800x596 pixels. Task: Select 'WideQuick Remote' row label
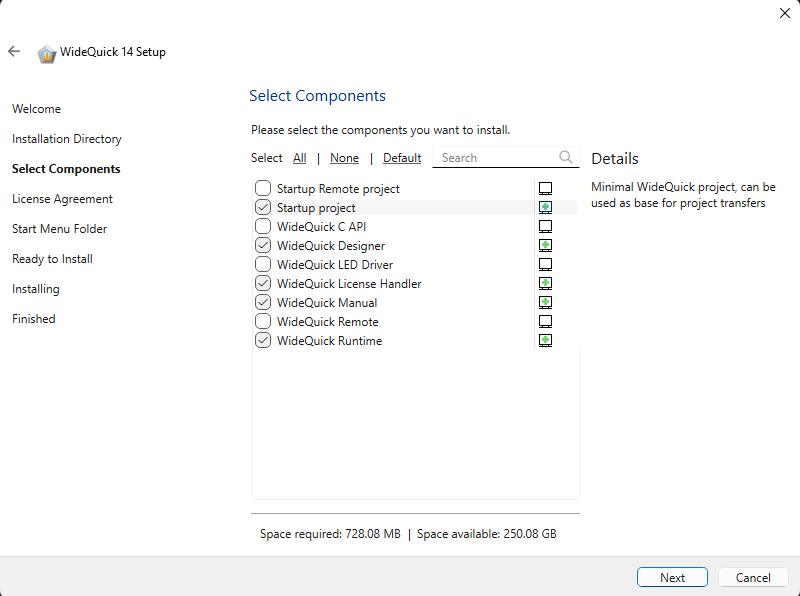[328, 322]
